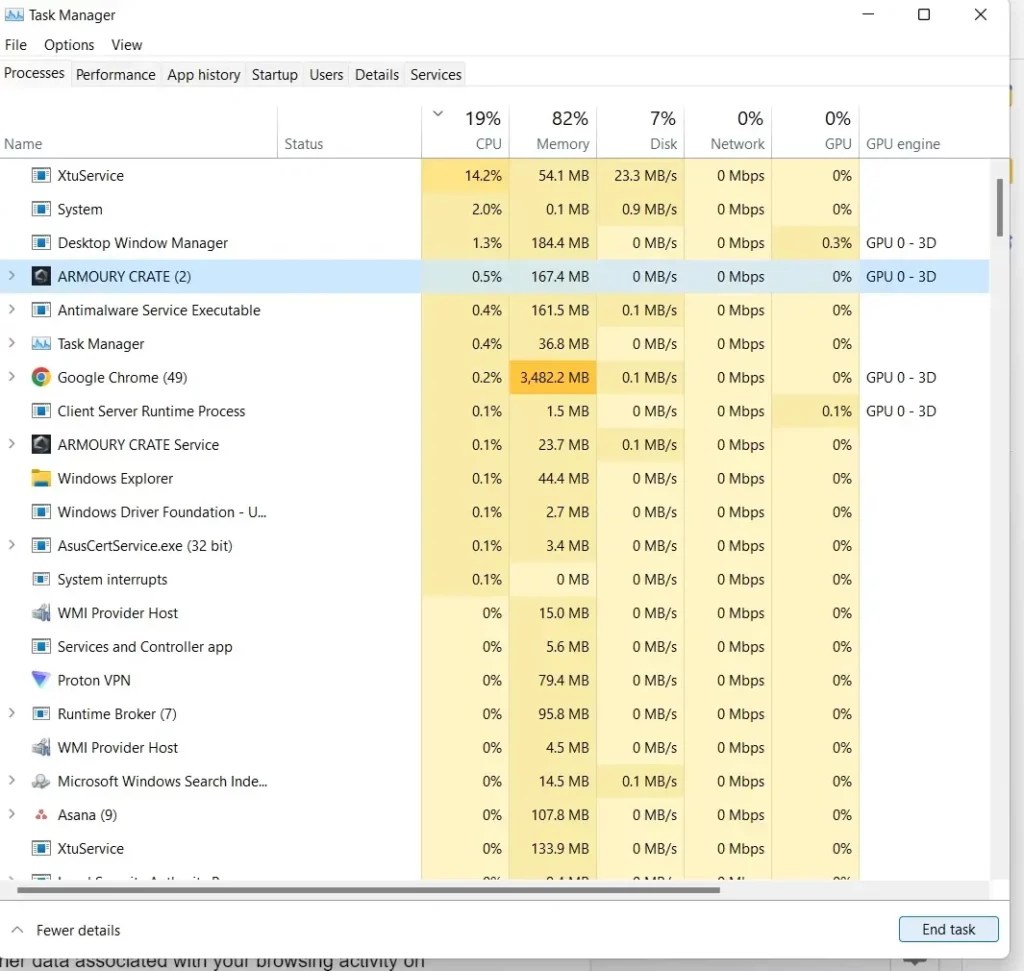Select the ARMOURY CRATE process icon
This screenshot has width=1024, height=971.
[40, 276]
